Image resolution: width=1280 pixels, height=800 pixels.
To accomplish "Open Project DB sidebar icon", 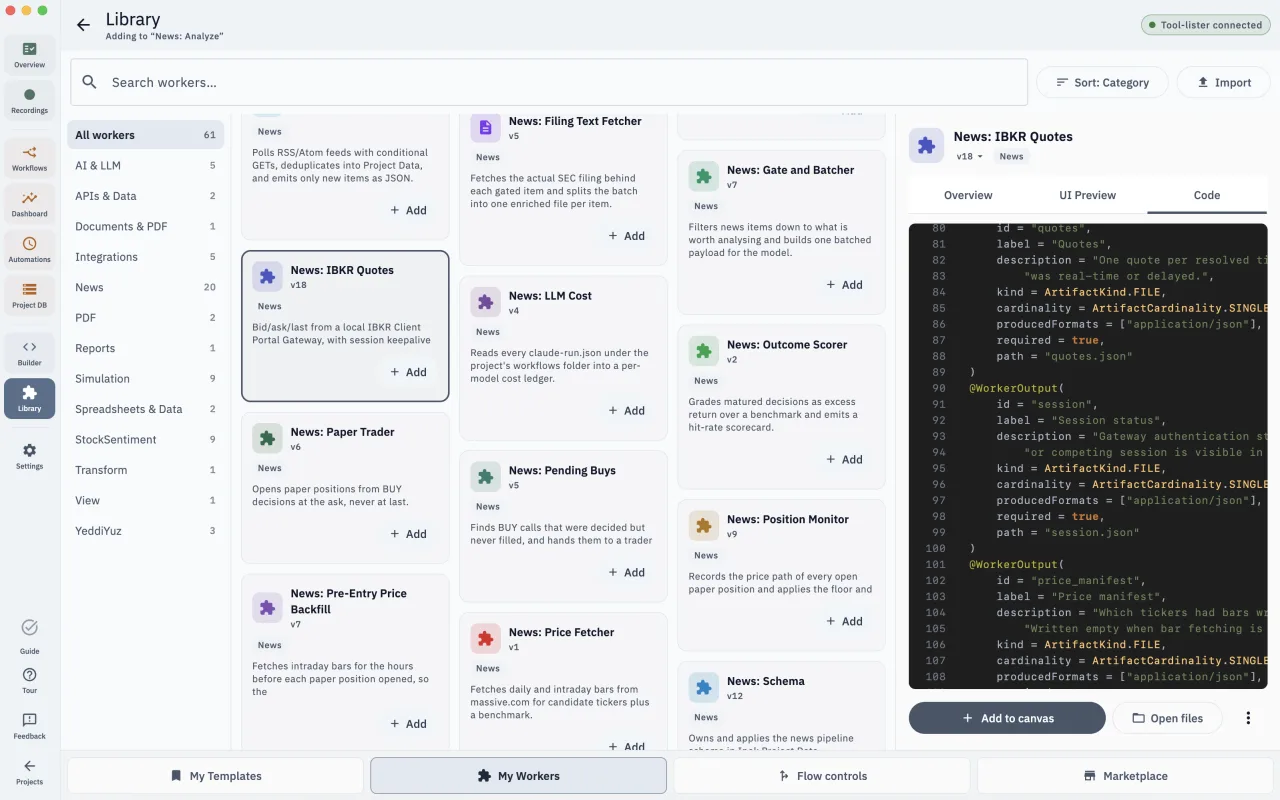I will (29, 295).
